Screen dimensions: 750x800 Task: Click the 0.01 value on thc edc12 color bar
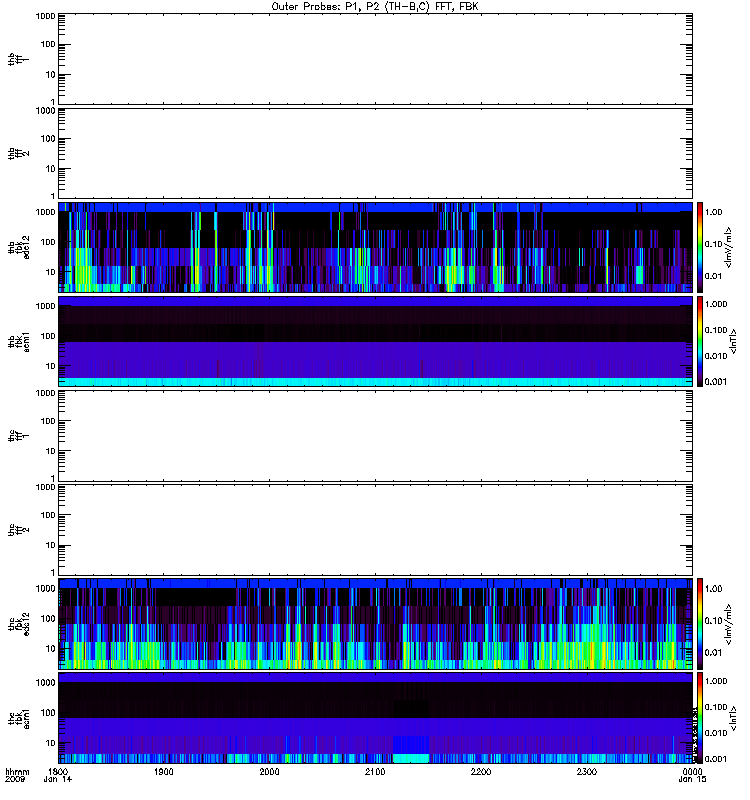click(x=713, y=652)
